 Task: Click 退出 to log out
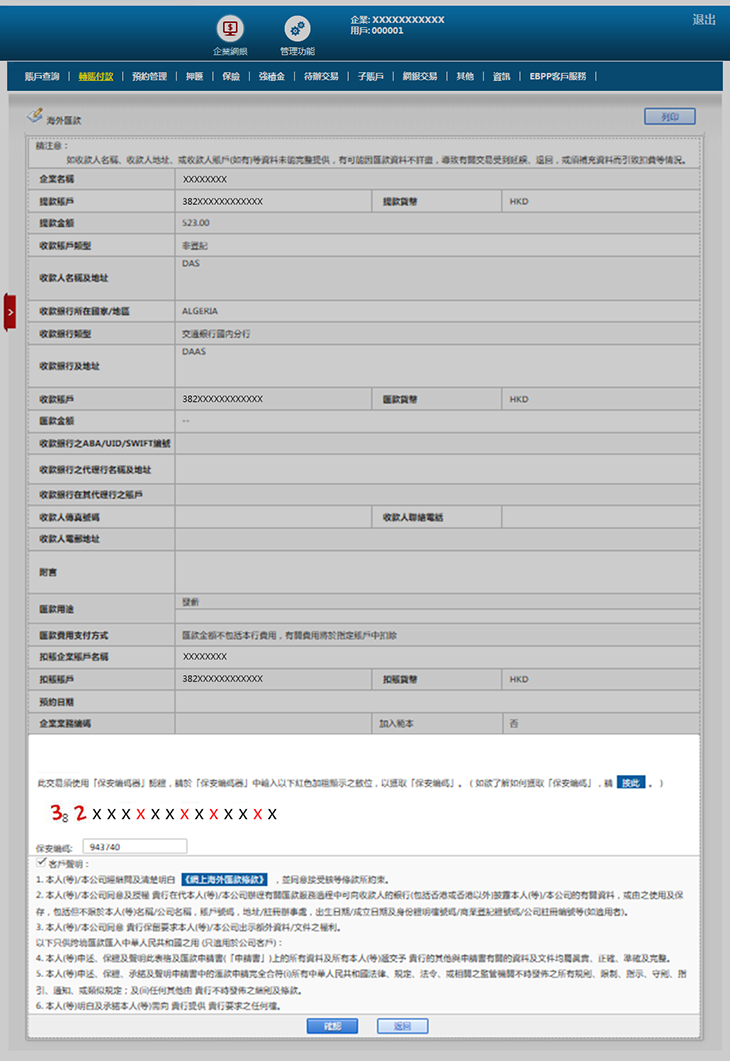point(704,20)
